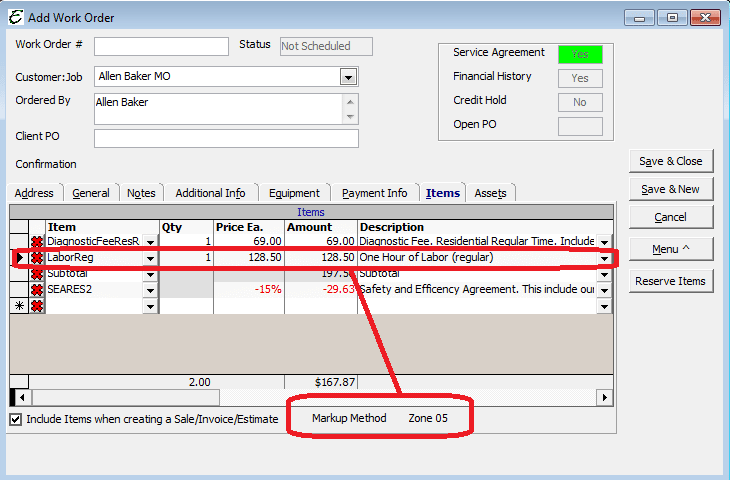
Task: Click the Financial History Yes box
Action: click(580, 78)
